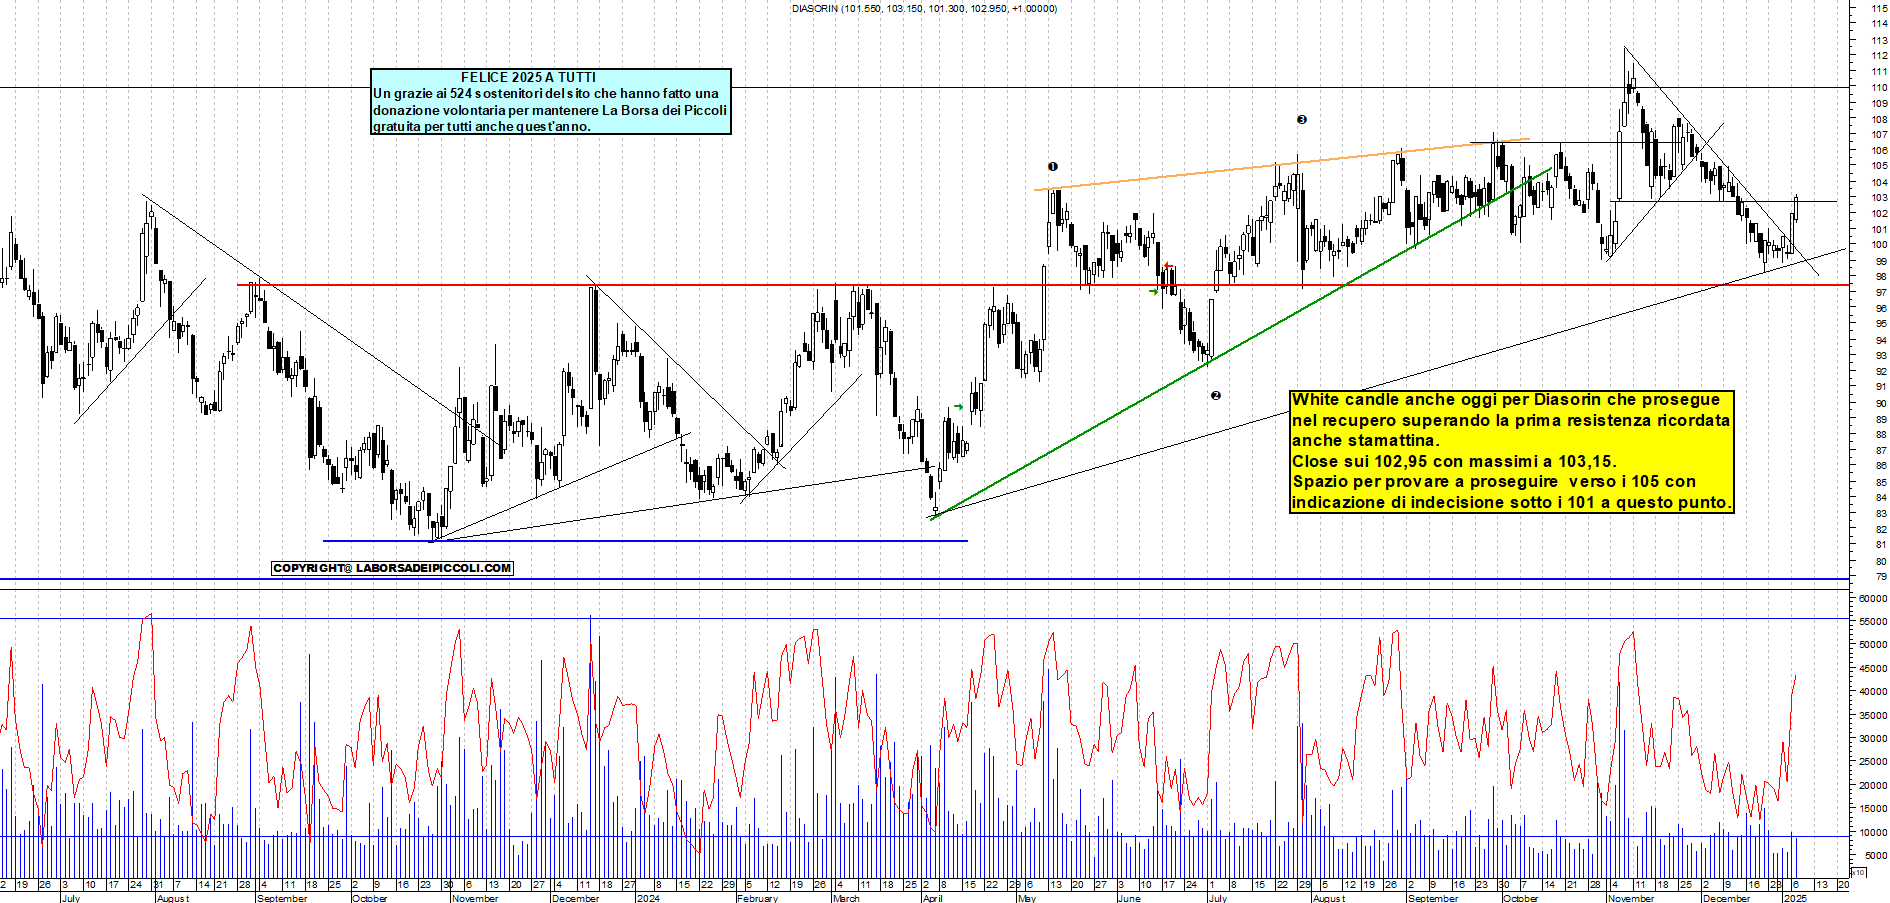The width and height of the screenshot is (1890, 903).
Task: Select the short blue support line near 81
Action: click(x=645, y=541)
